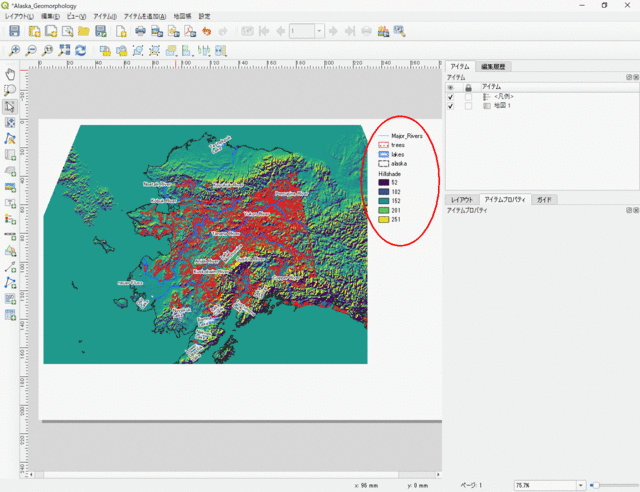640x492 pixels.
Task: Toggle visibility checkbox for <凡例> legend item
Action: click(450, 97)
